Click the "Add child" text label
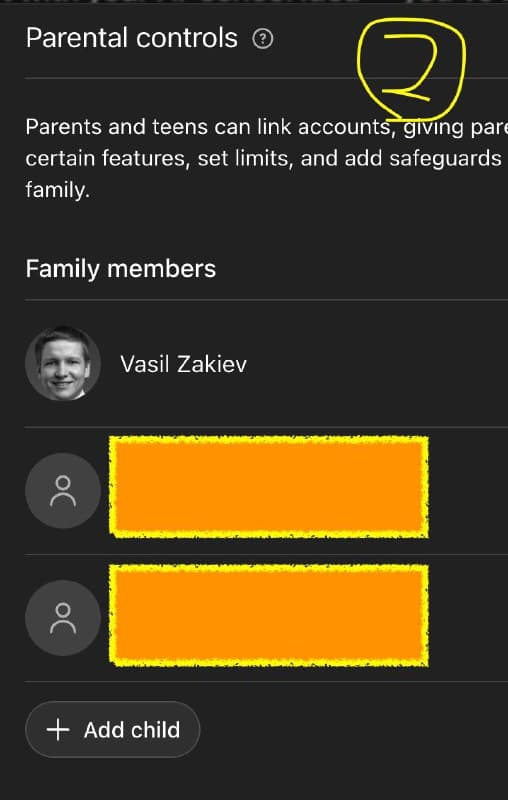Image resolution: width=508 pixels, height=800 pixels. [132, 730]
